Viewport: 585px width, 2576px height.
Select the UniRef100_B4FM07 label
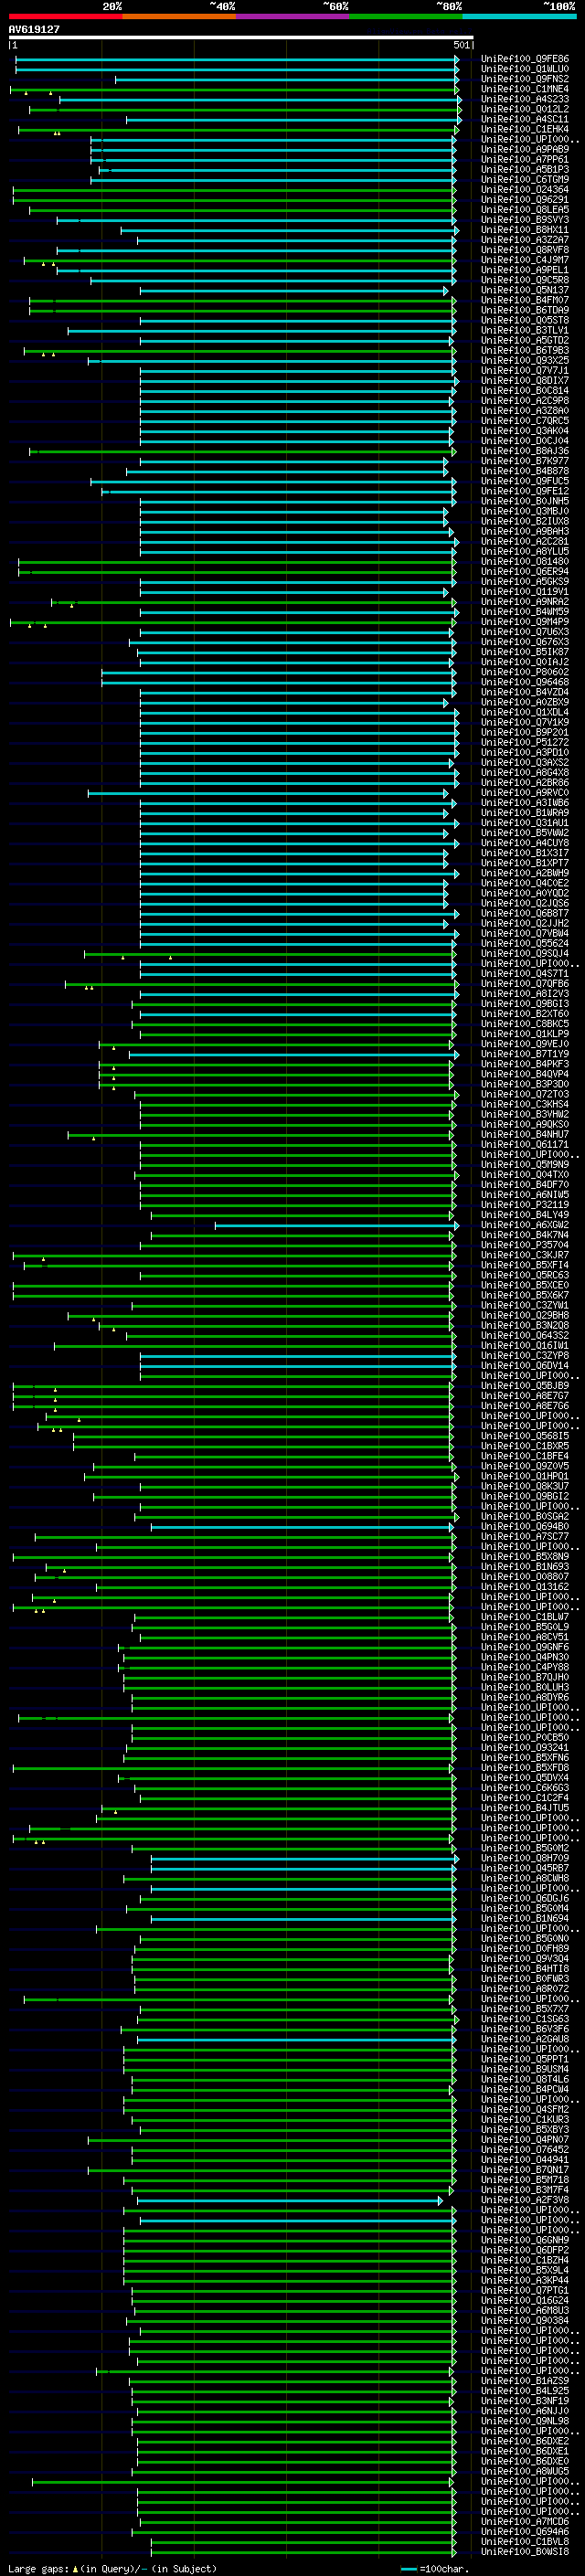tap(525, 300)
